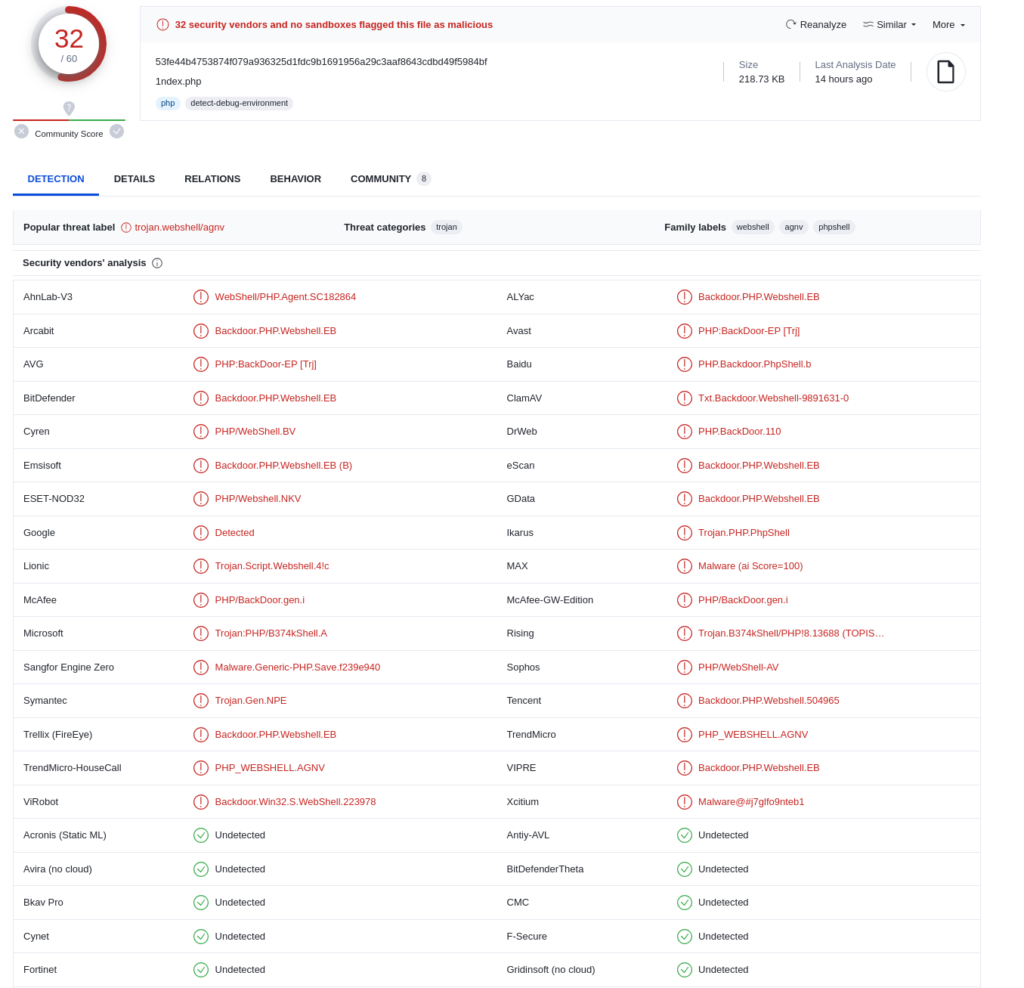This screenshot has height=988, width=1024.
Task: Click the Reanalyze refresh icon
Action: pyautogui.click(x=791, y=25)
